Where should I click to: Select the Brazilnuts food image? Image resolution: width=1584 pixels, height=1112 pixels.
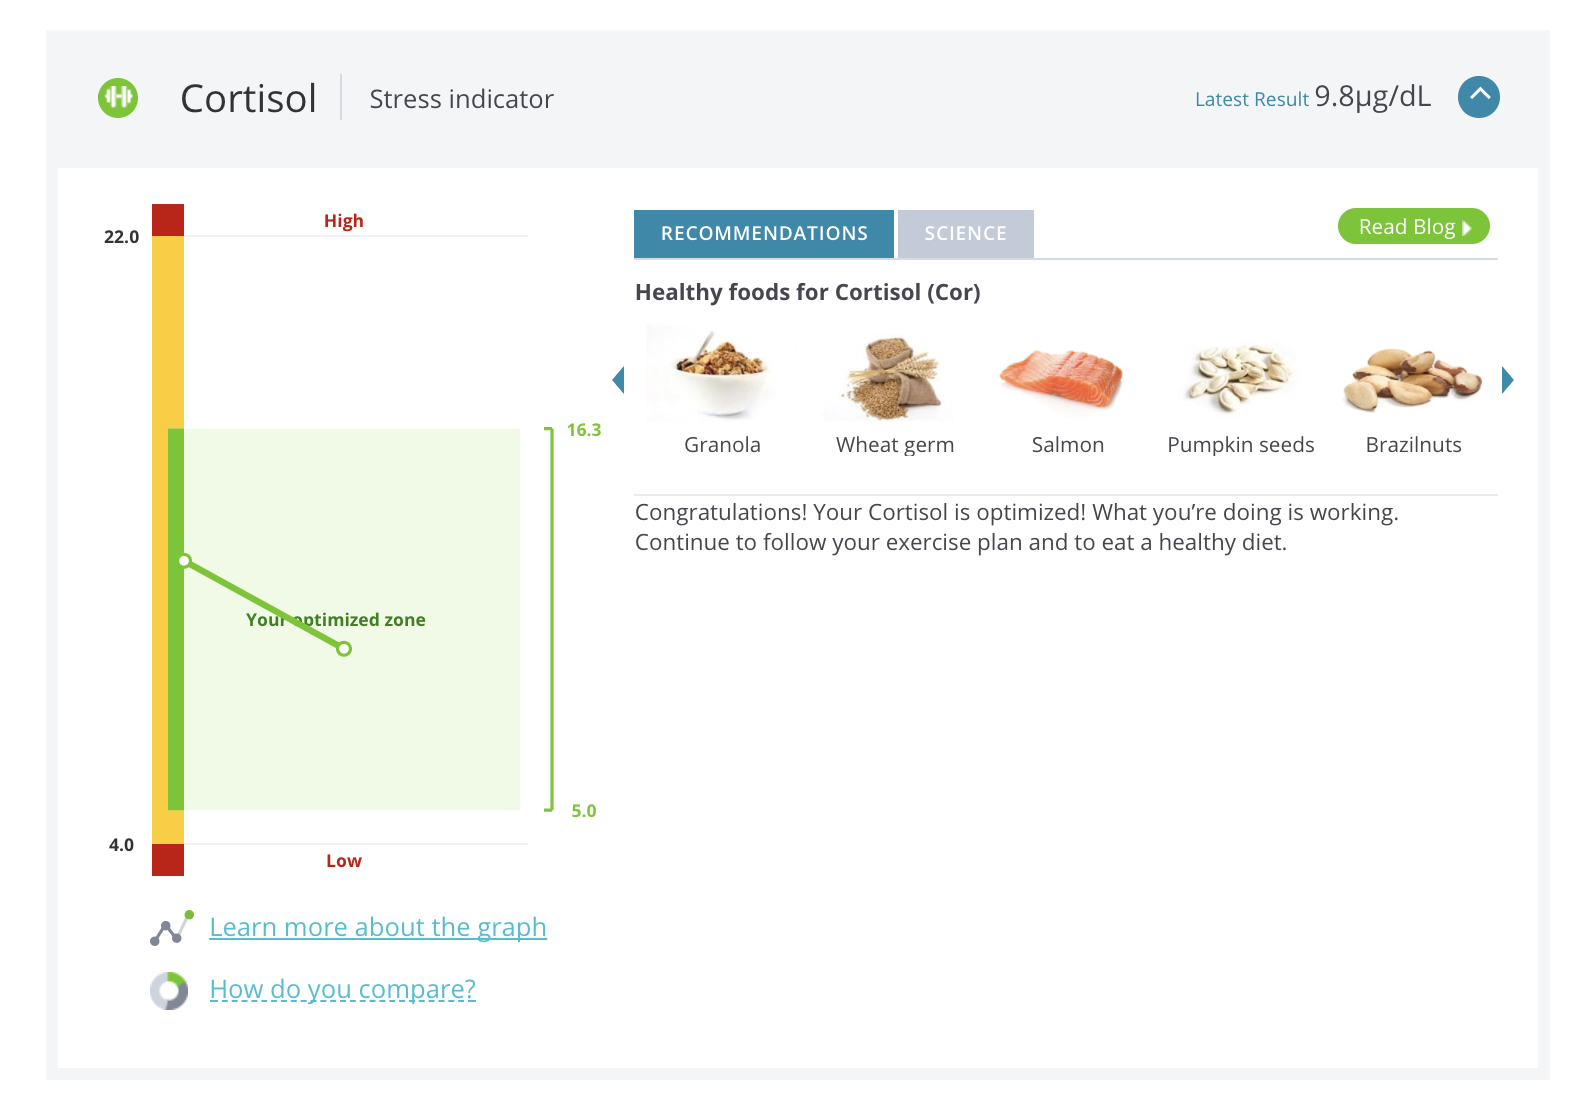pos(1412,379)
